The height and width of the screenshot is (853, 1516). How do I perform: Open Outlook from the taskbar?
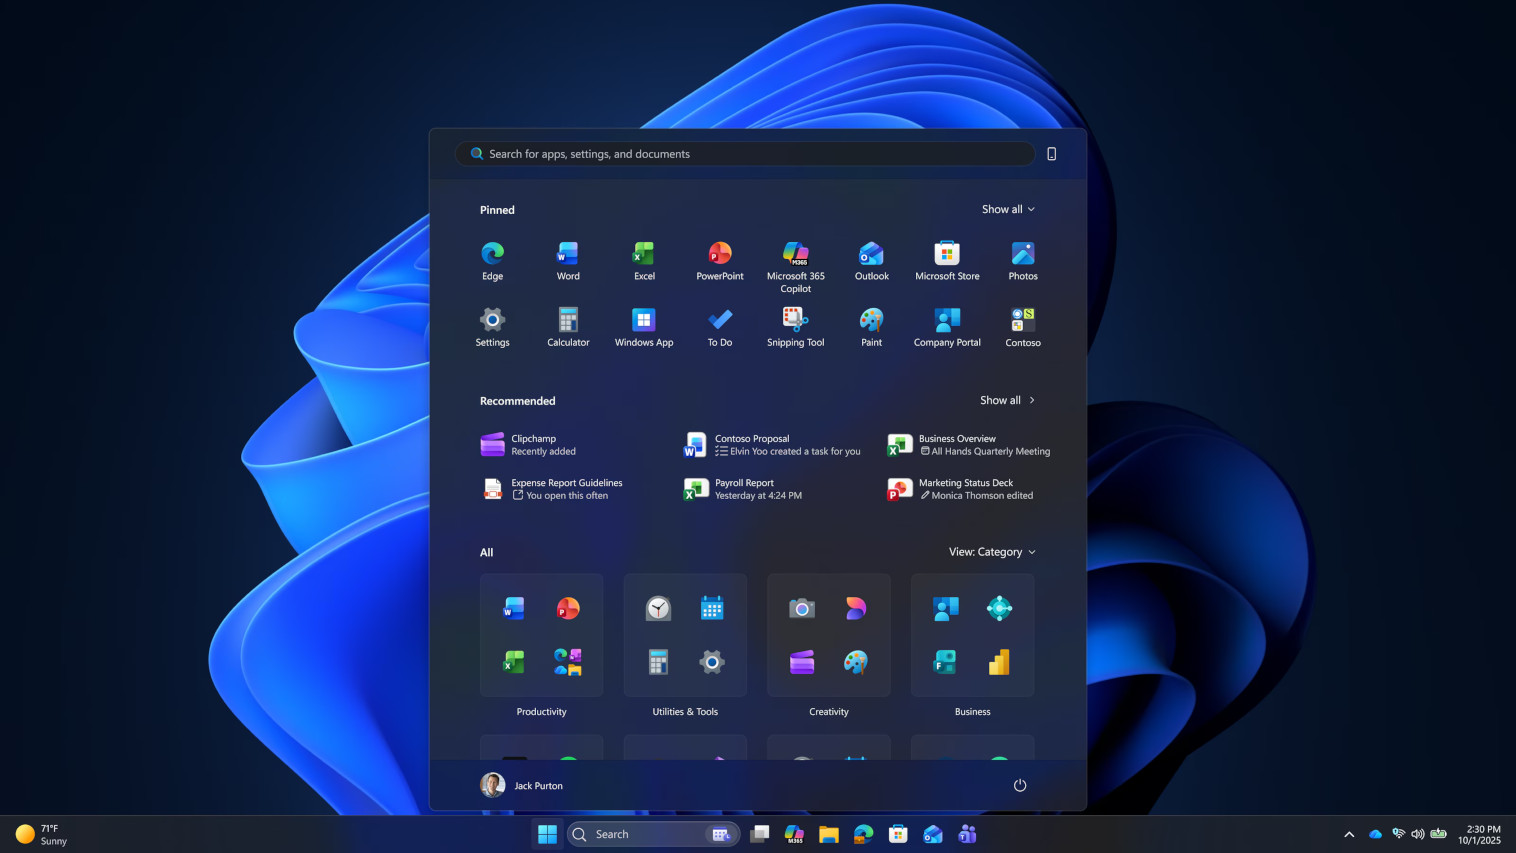(x=933, y=834)
